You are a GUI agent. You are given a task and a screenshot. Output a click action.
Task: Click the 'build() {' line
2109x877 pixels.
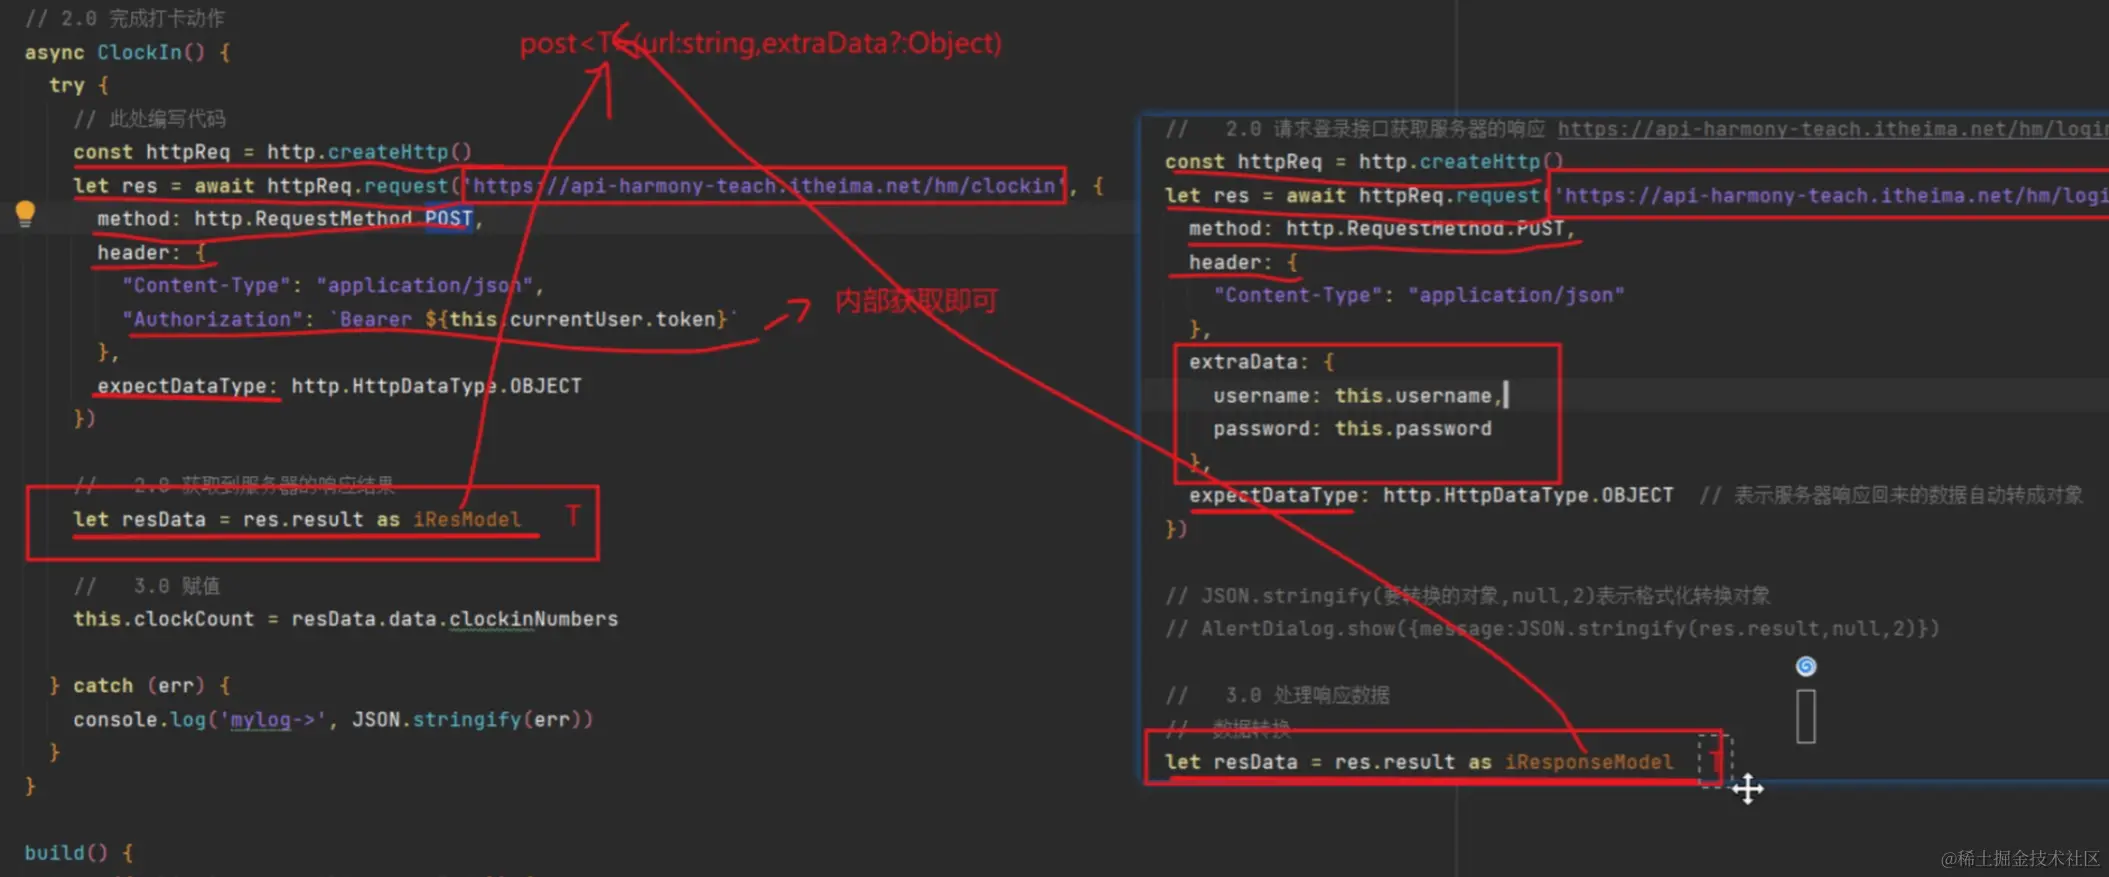pos(79,853)
